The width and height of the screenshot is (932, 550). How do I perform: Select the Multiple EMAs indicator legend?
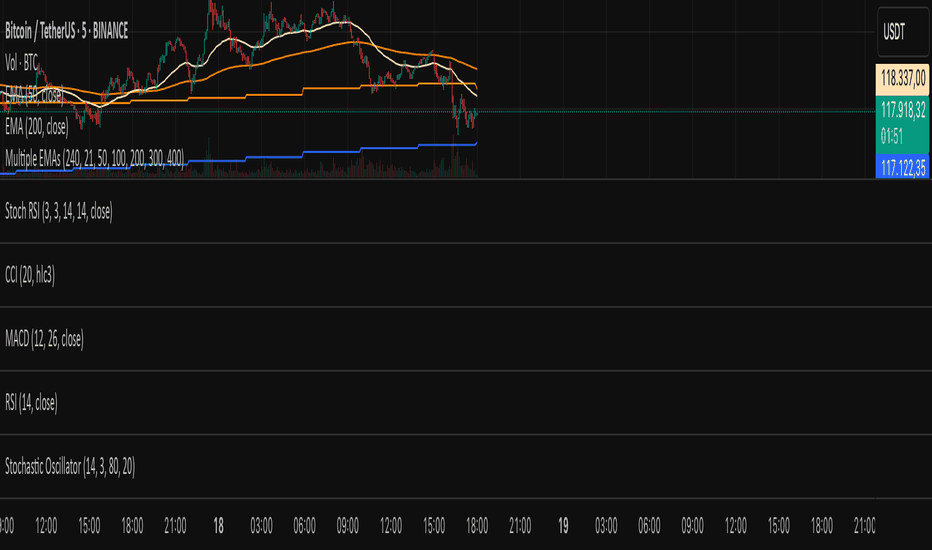(95, 158)
